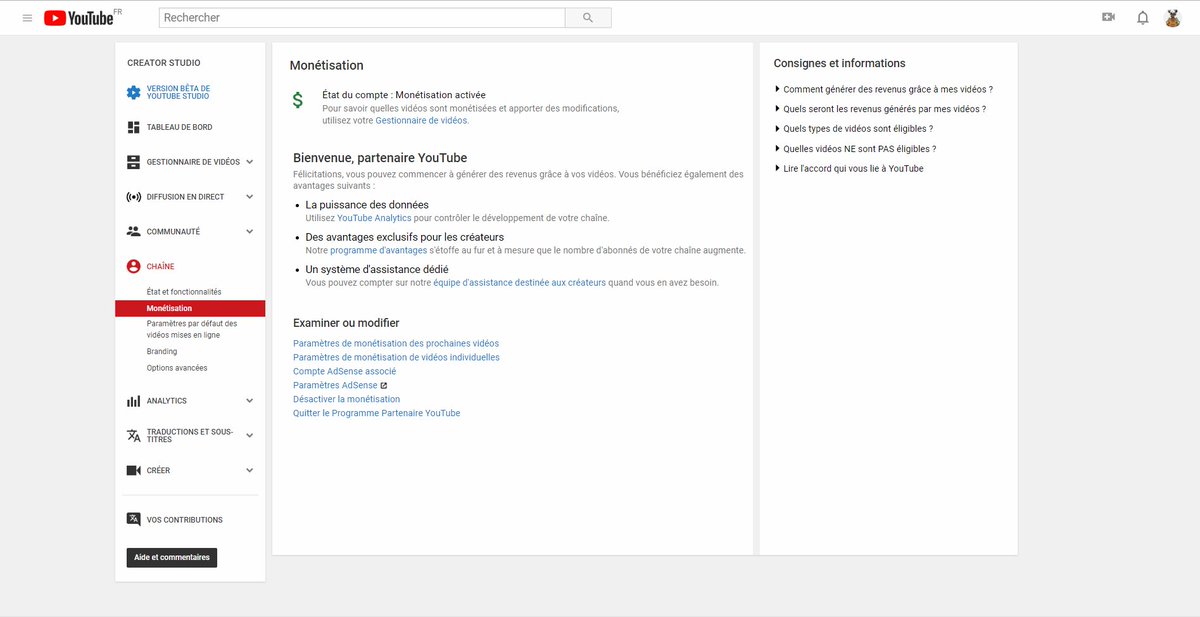Open Version bêta de YouTube Studio

pos(178,92)
